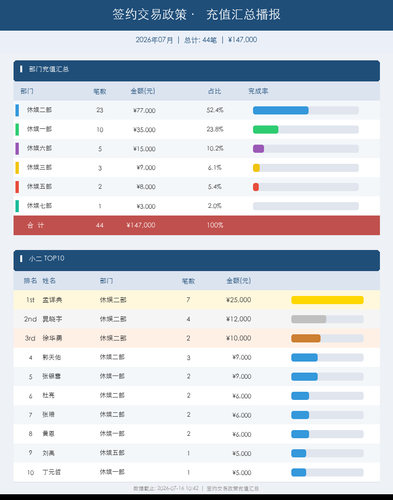Click the progress bar in rank 4 row

pyautogui.click(x=304, y=358)
